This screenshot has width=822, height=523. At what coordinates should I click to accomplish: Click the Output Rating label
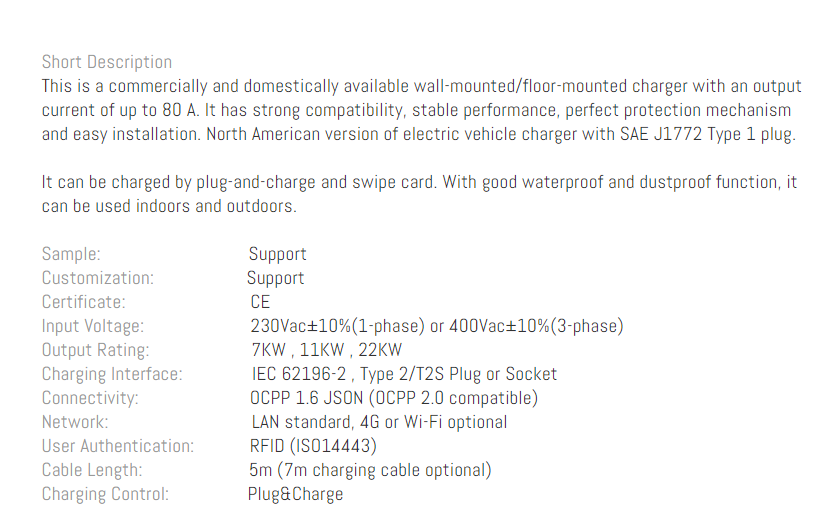tap(95, 351)
